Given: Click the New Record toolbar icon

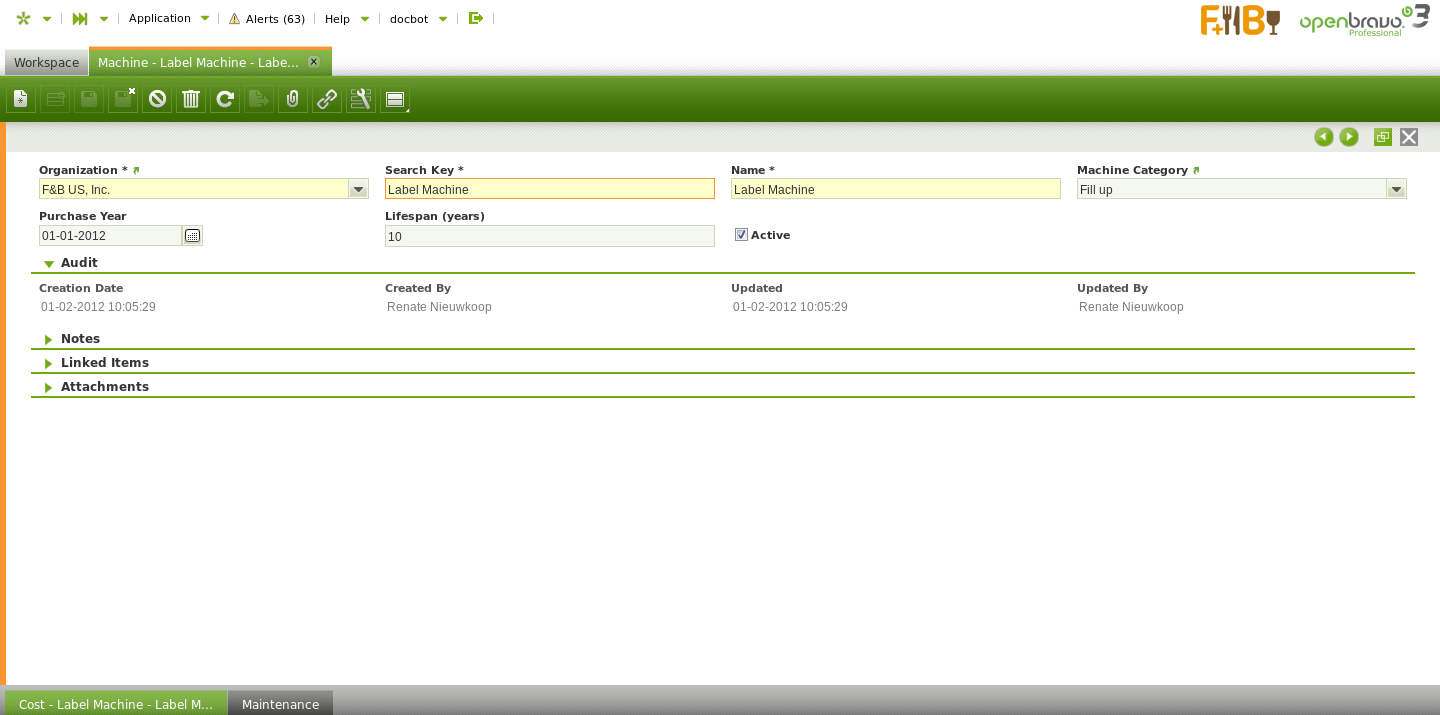Looking at the screenshot, I should click(x=21, y=99).
